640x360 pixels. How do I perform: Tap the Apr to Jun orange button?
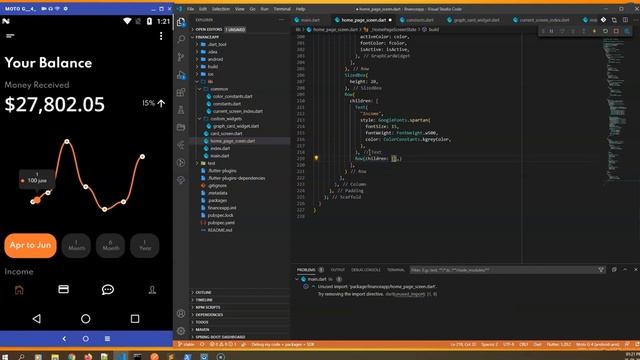31,245
